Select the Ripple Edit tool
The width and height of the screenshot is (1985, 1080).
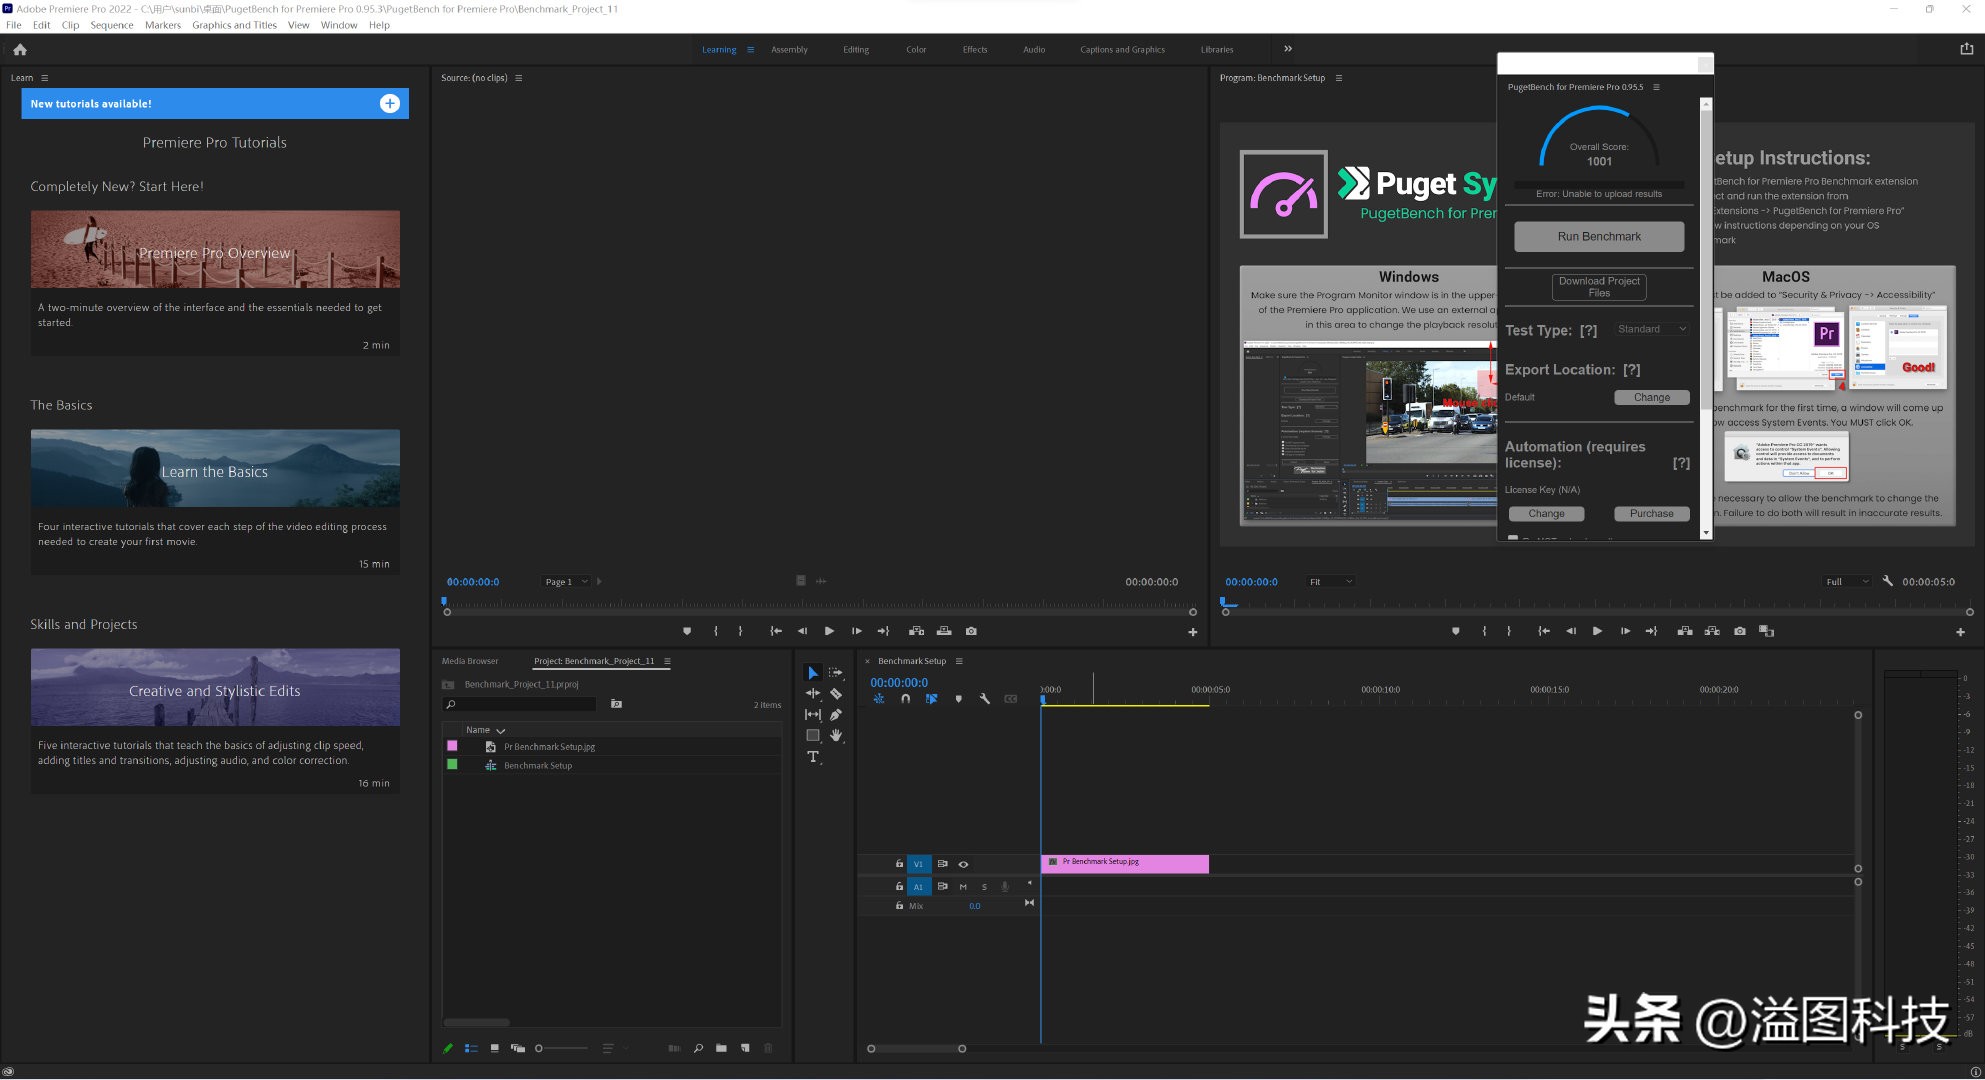pyautogui.click(x=813, y=693)
